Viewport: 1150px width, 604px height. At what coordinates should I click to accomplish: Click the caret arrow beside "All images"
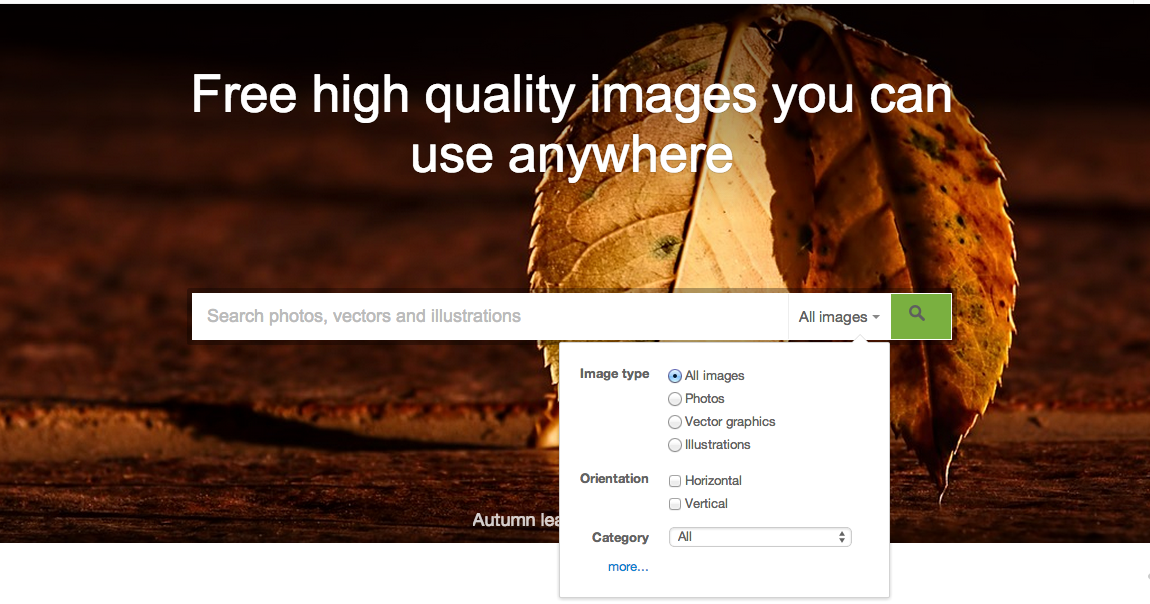[x=875, y=317]
